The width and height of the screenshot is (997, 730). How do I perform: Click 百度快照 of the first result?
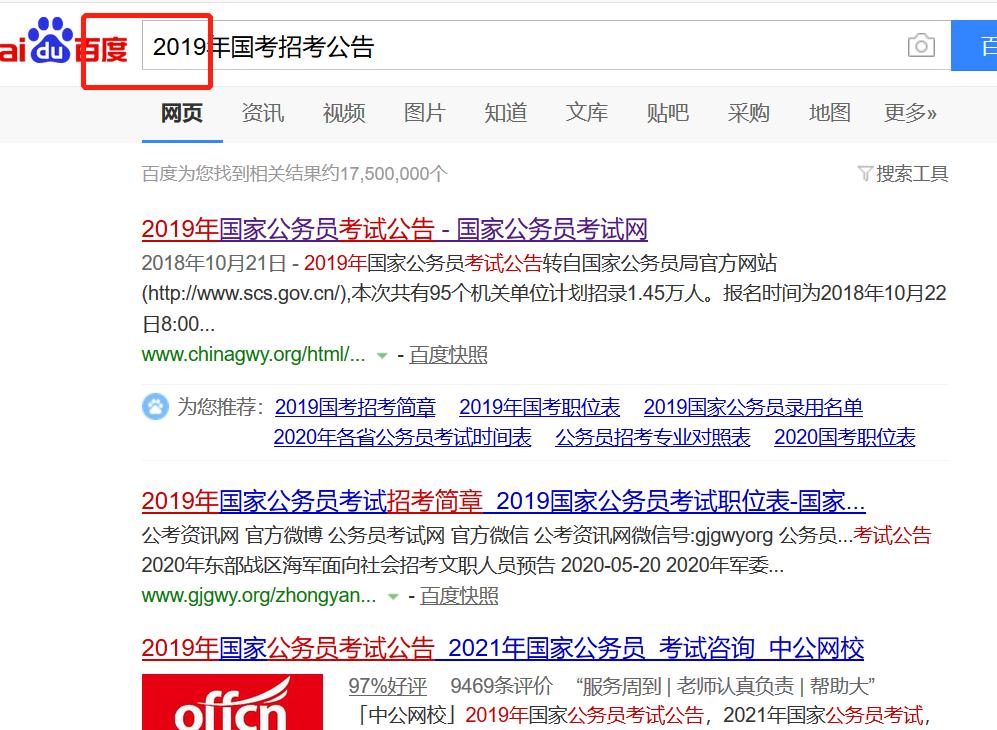(x=448, y=355)
